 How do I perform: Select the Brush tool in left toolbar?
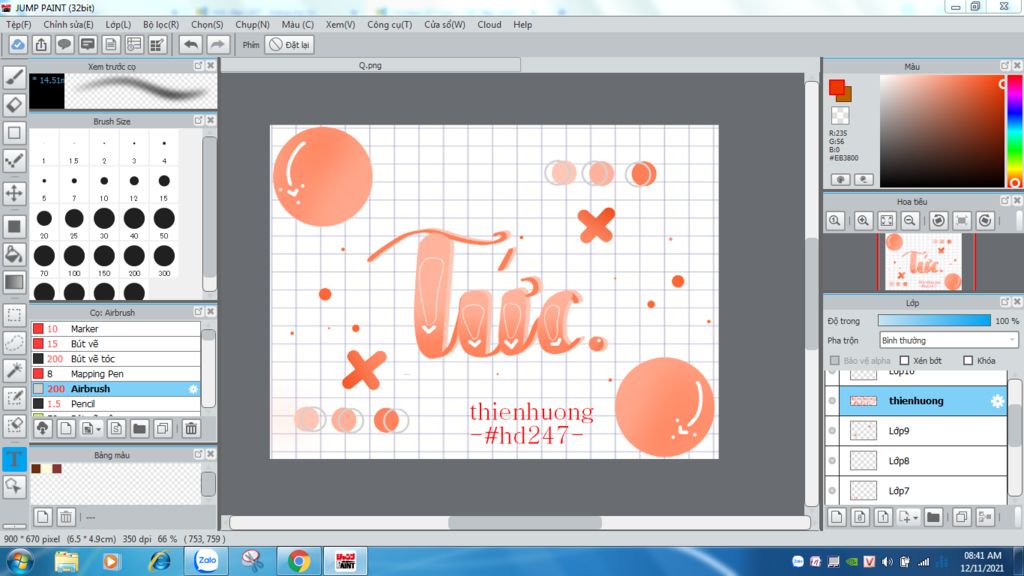coord(14,77)
